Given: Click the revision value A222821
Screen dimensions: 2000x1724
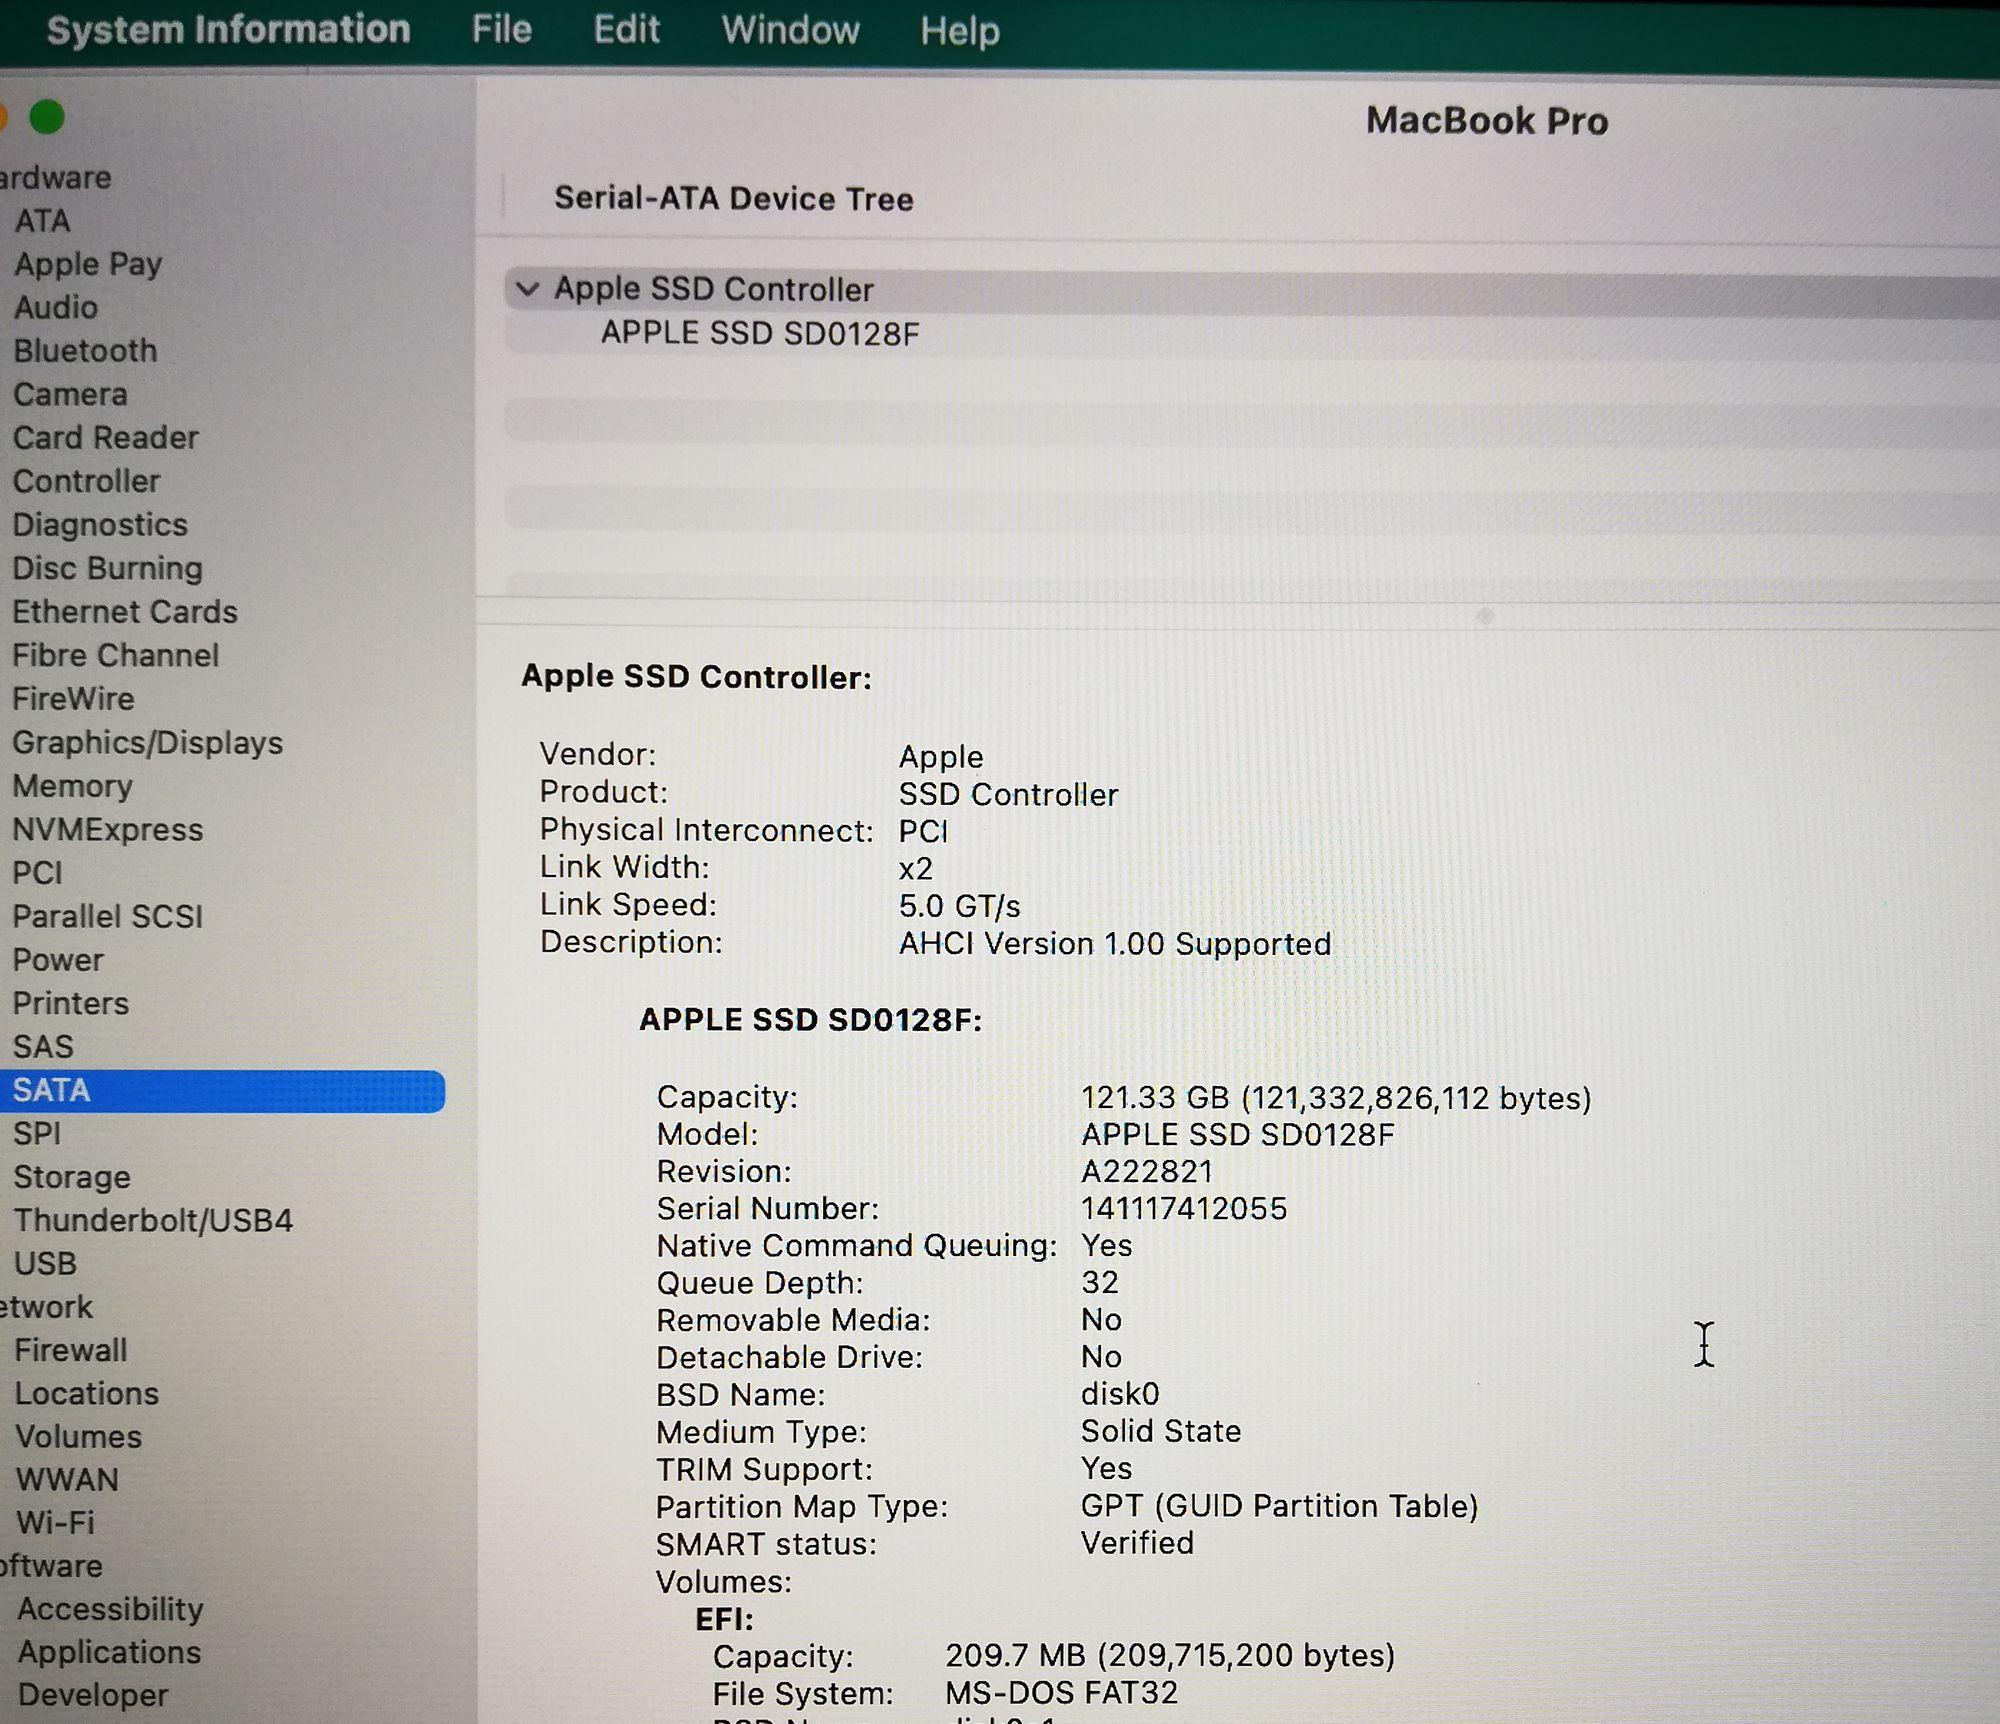Looking at the screenshot, I should click(1147, 1172).
